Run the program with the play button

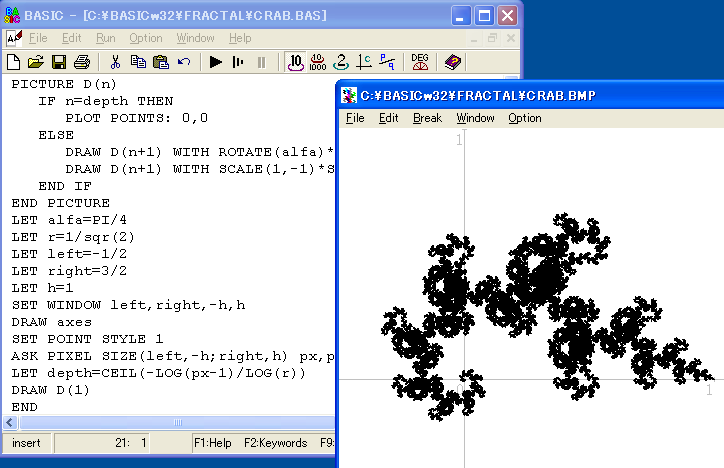[x=215, y=62]
